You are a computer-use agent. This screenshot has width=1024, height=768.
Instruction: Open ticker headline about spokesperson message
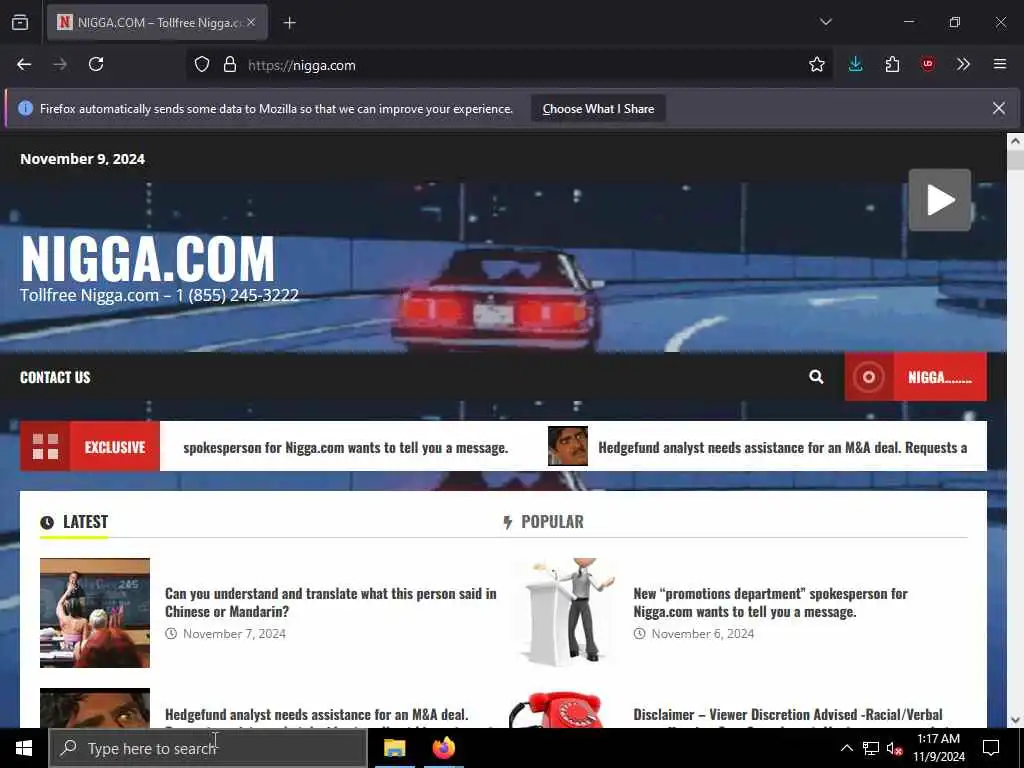pyautogui.click(x=345, y=448)
